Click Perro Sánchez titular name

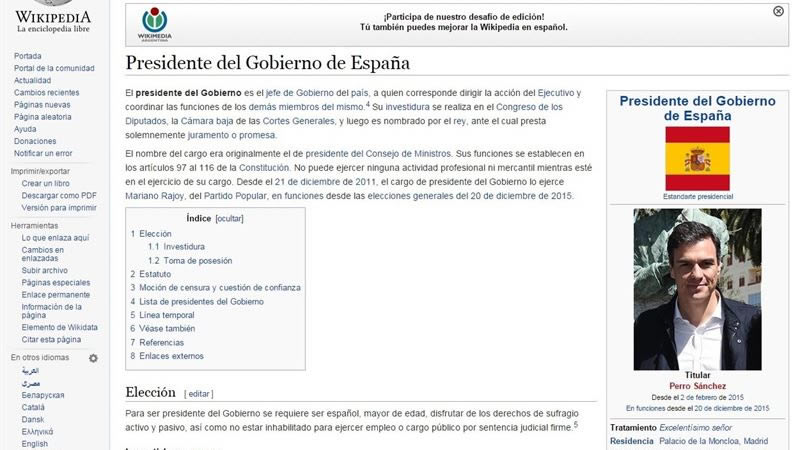pyautogui.click(x=697, y=386)
